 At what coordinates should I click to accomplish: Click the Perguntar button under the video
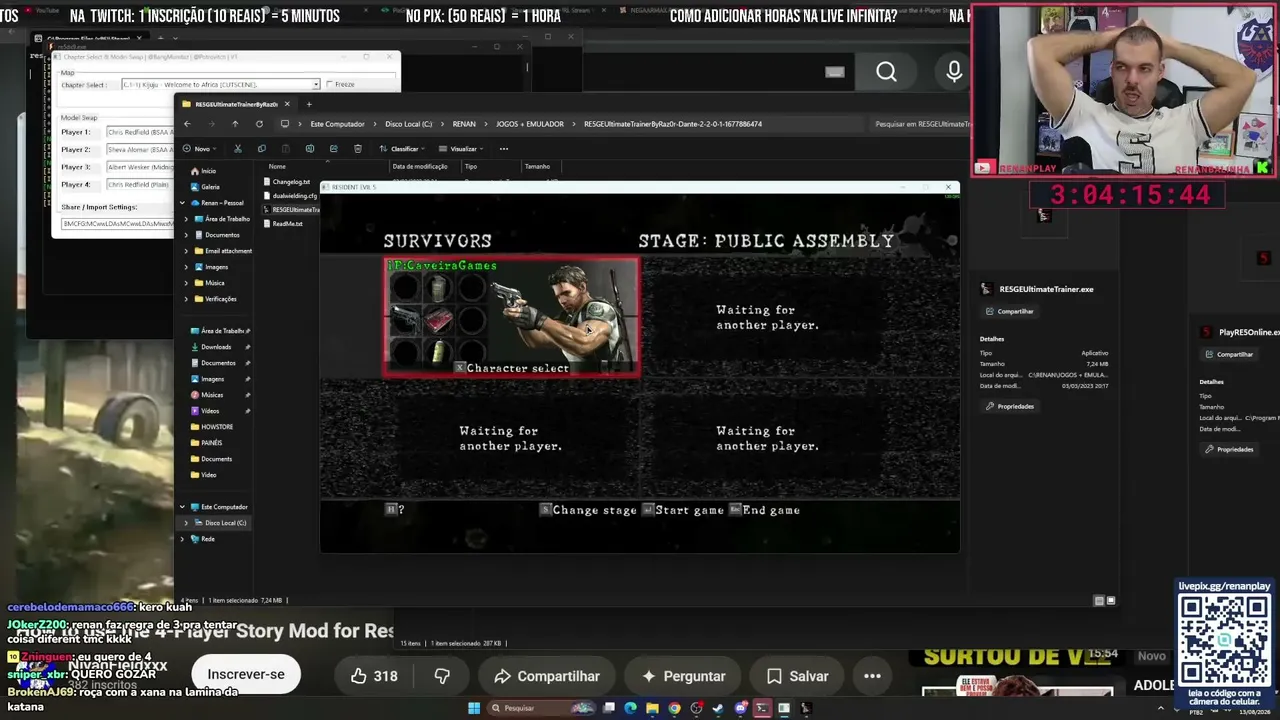681,676
